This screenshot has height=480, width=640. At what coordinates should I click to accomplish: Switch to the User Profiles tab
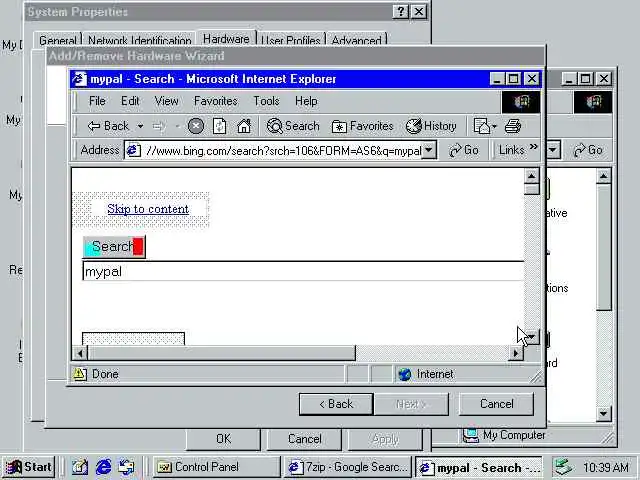tap(291, 40)
